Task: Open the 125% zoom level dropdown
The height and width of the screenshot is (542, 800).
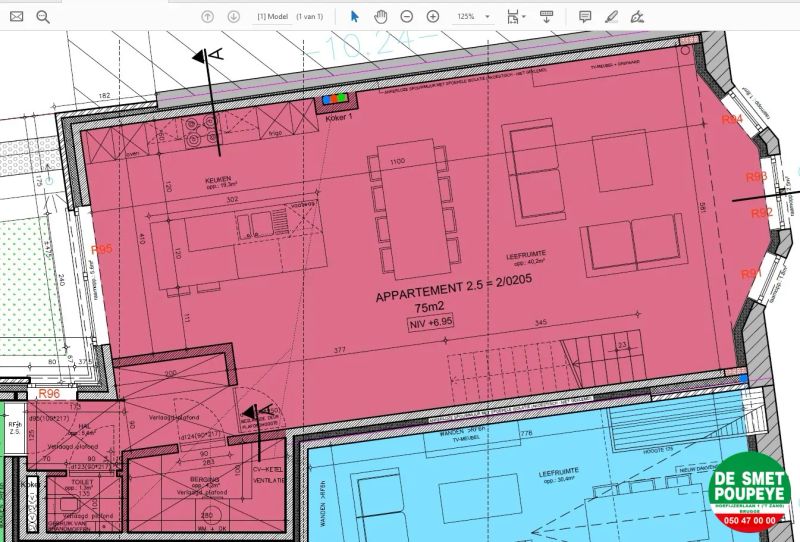Action: (487, 17)
